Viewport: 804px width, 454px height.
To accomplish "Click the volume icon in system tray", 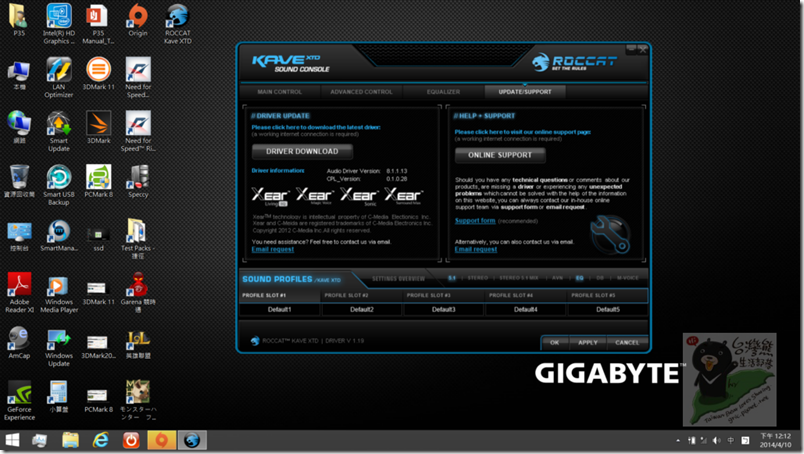I will [717, 441].
